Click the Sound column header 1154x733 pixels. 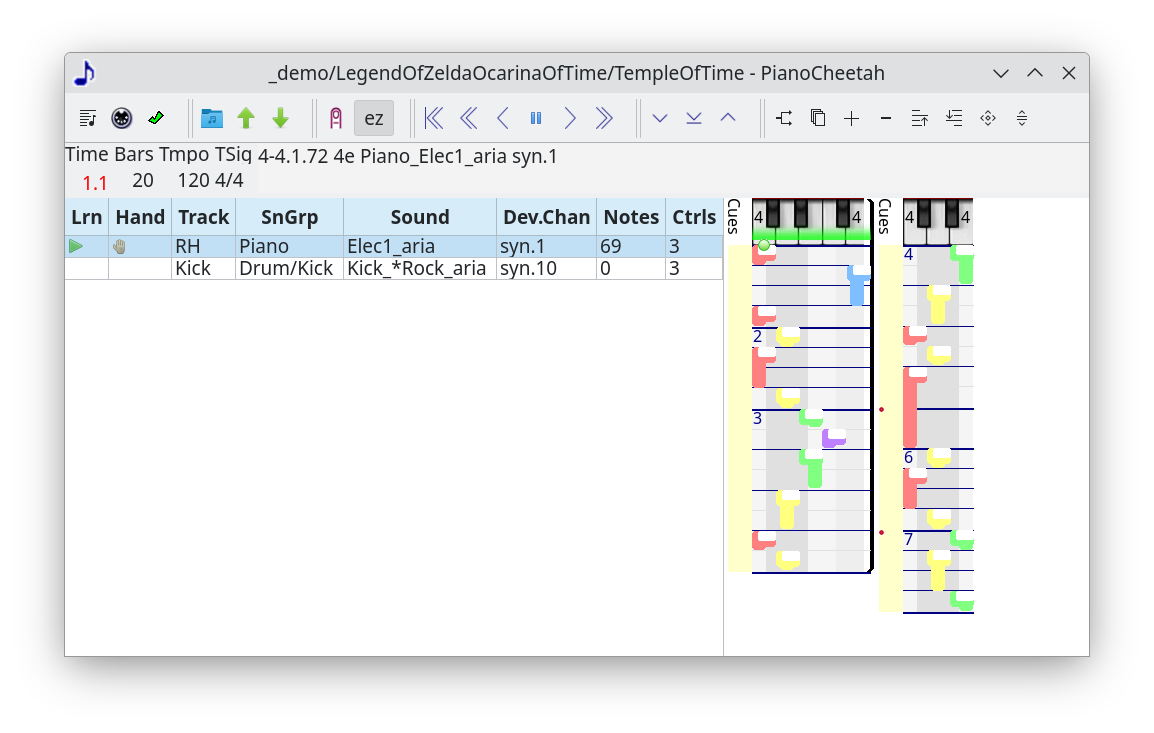coord(419,217)
